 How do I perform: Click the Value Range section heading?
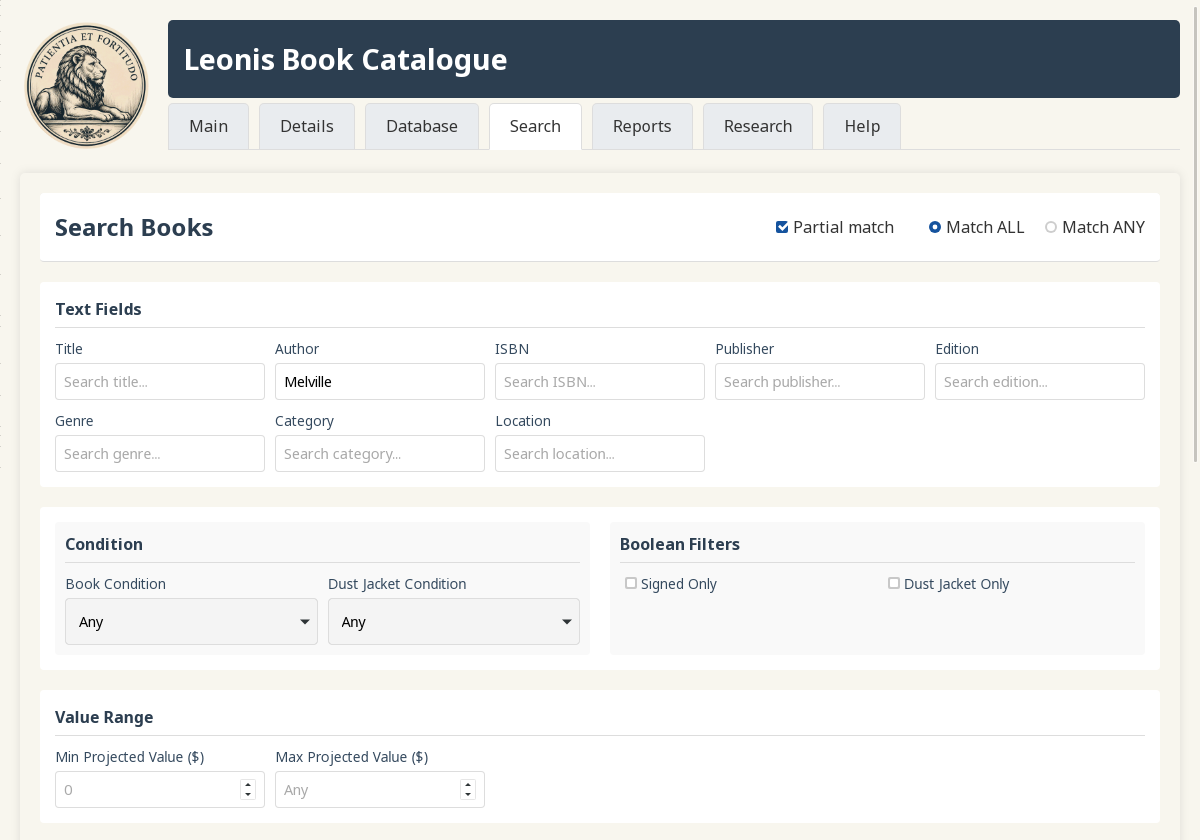click(104, 717)
